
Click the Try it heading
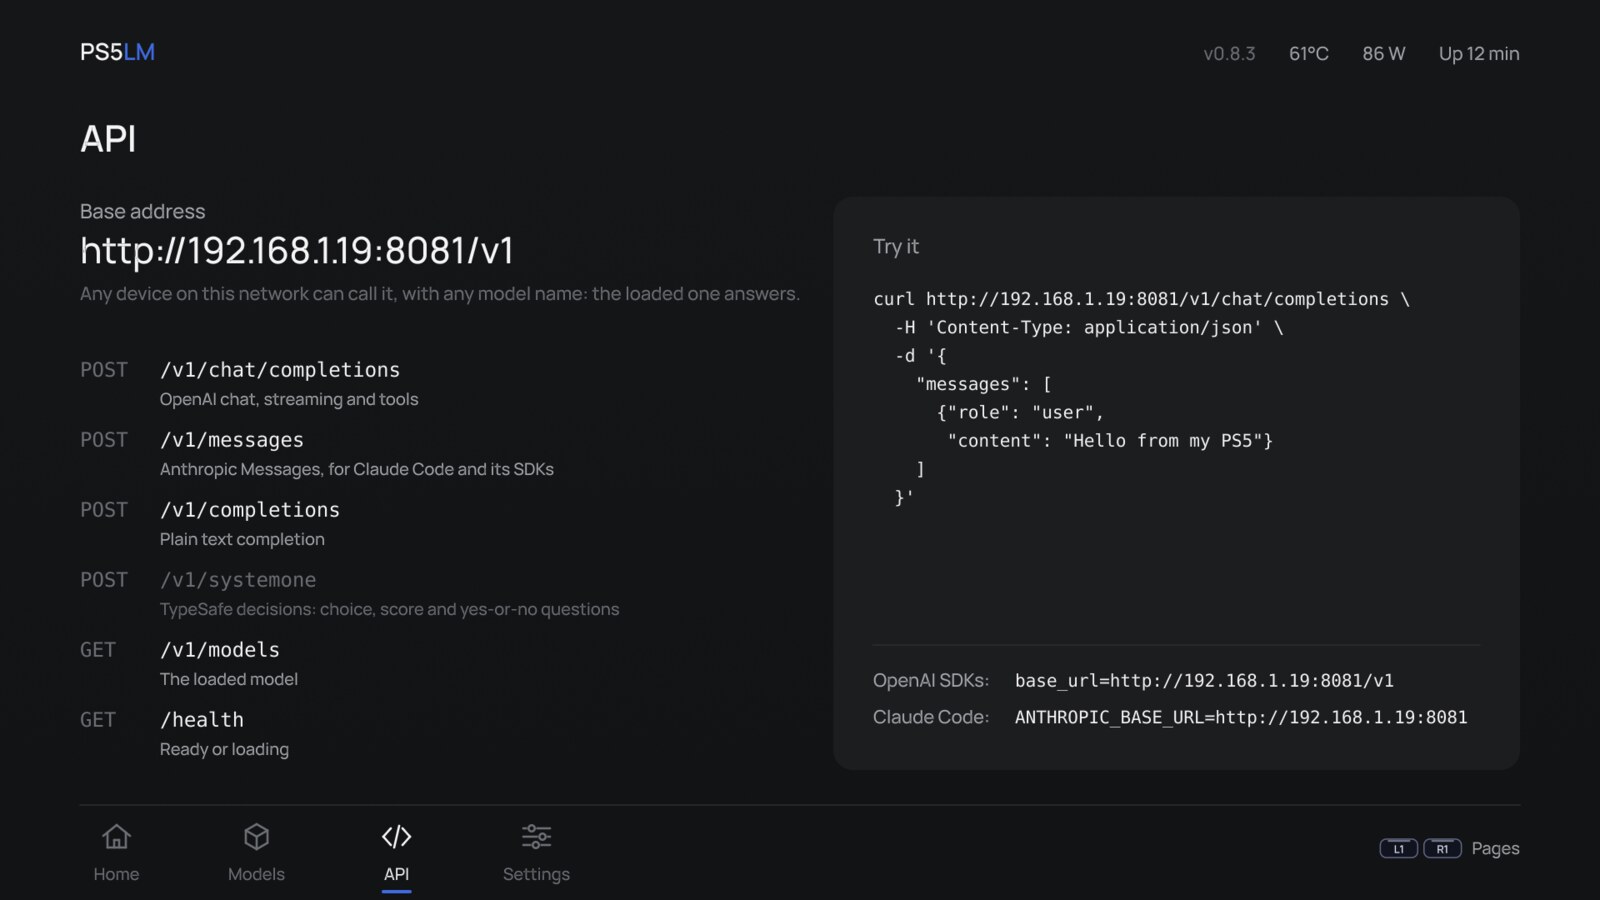pos(896,246)
